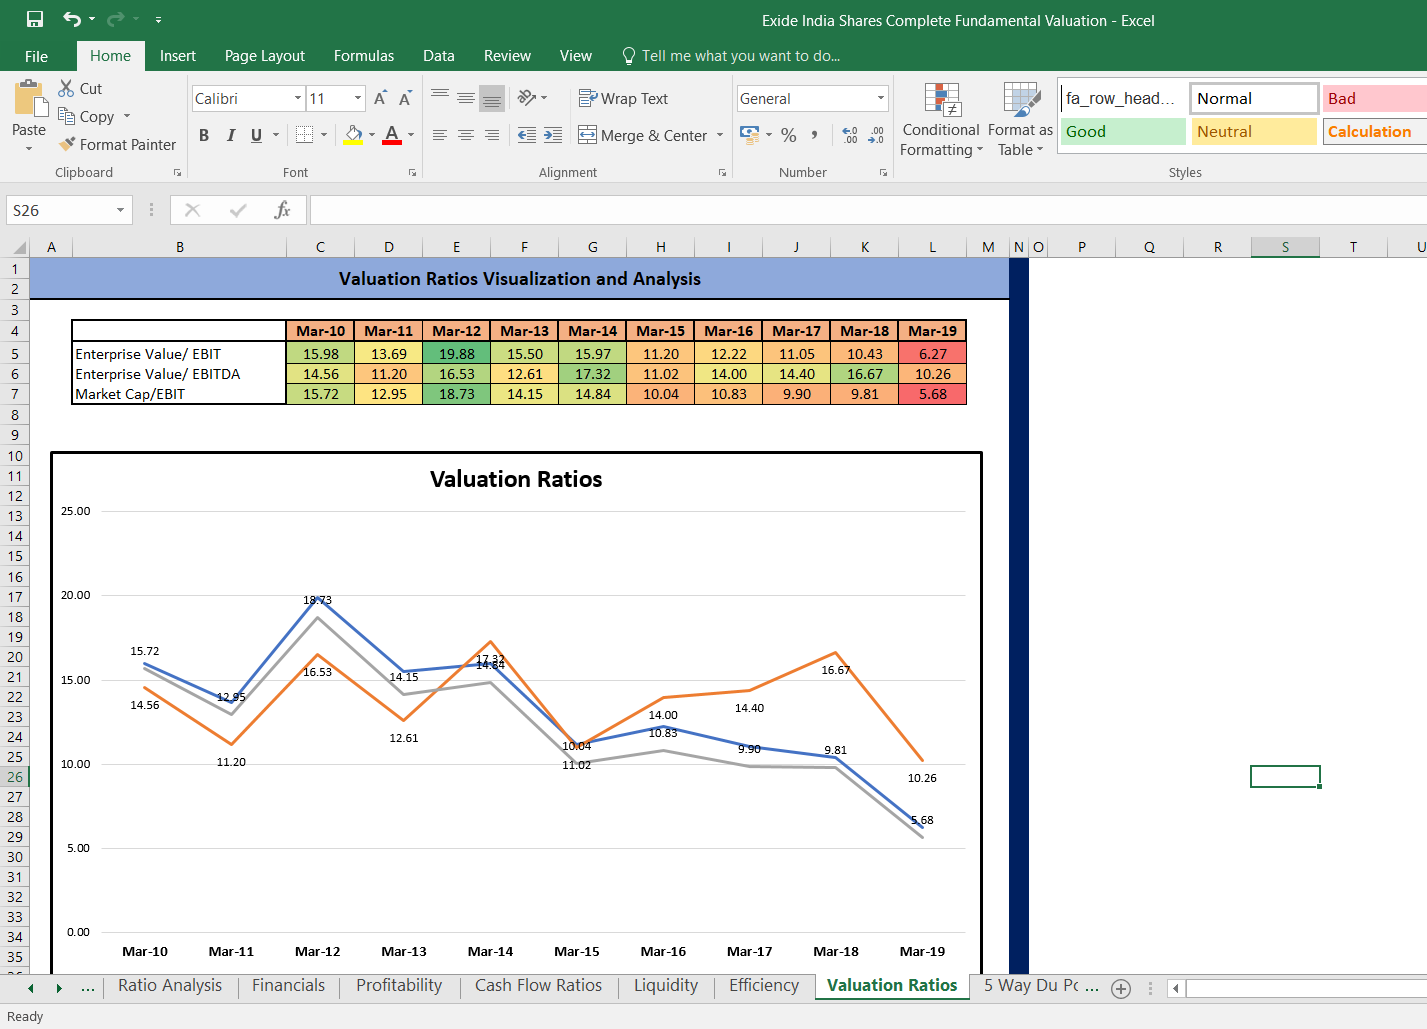Toggle Align Right

(492, 135)
